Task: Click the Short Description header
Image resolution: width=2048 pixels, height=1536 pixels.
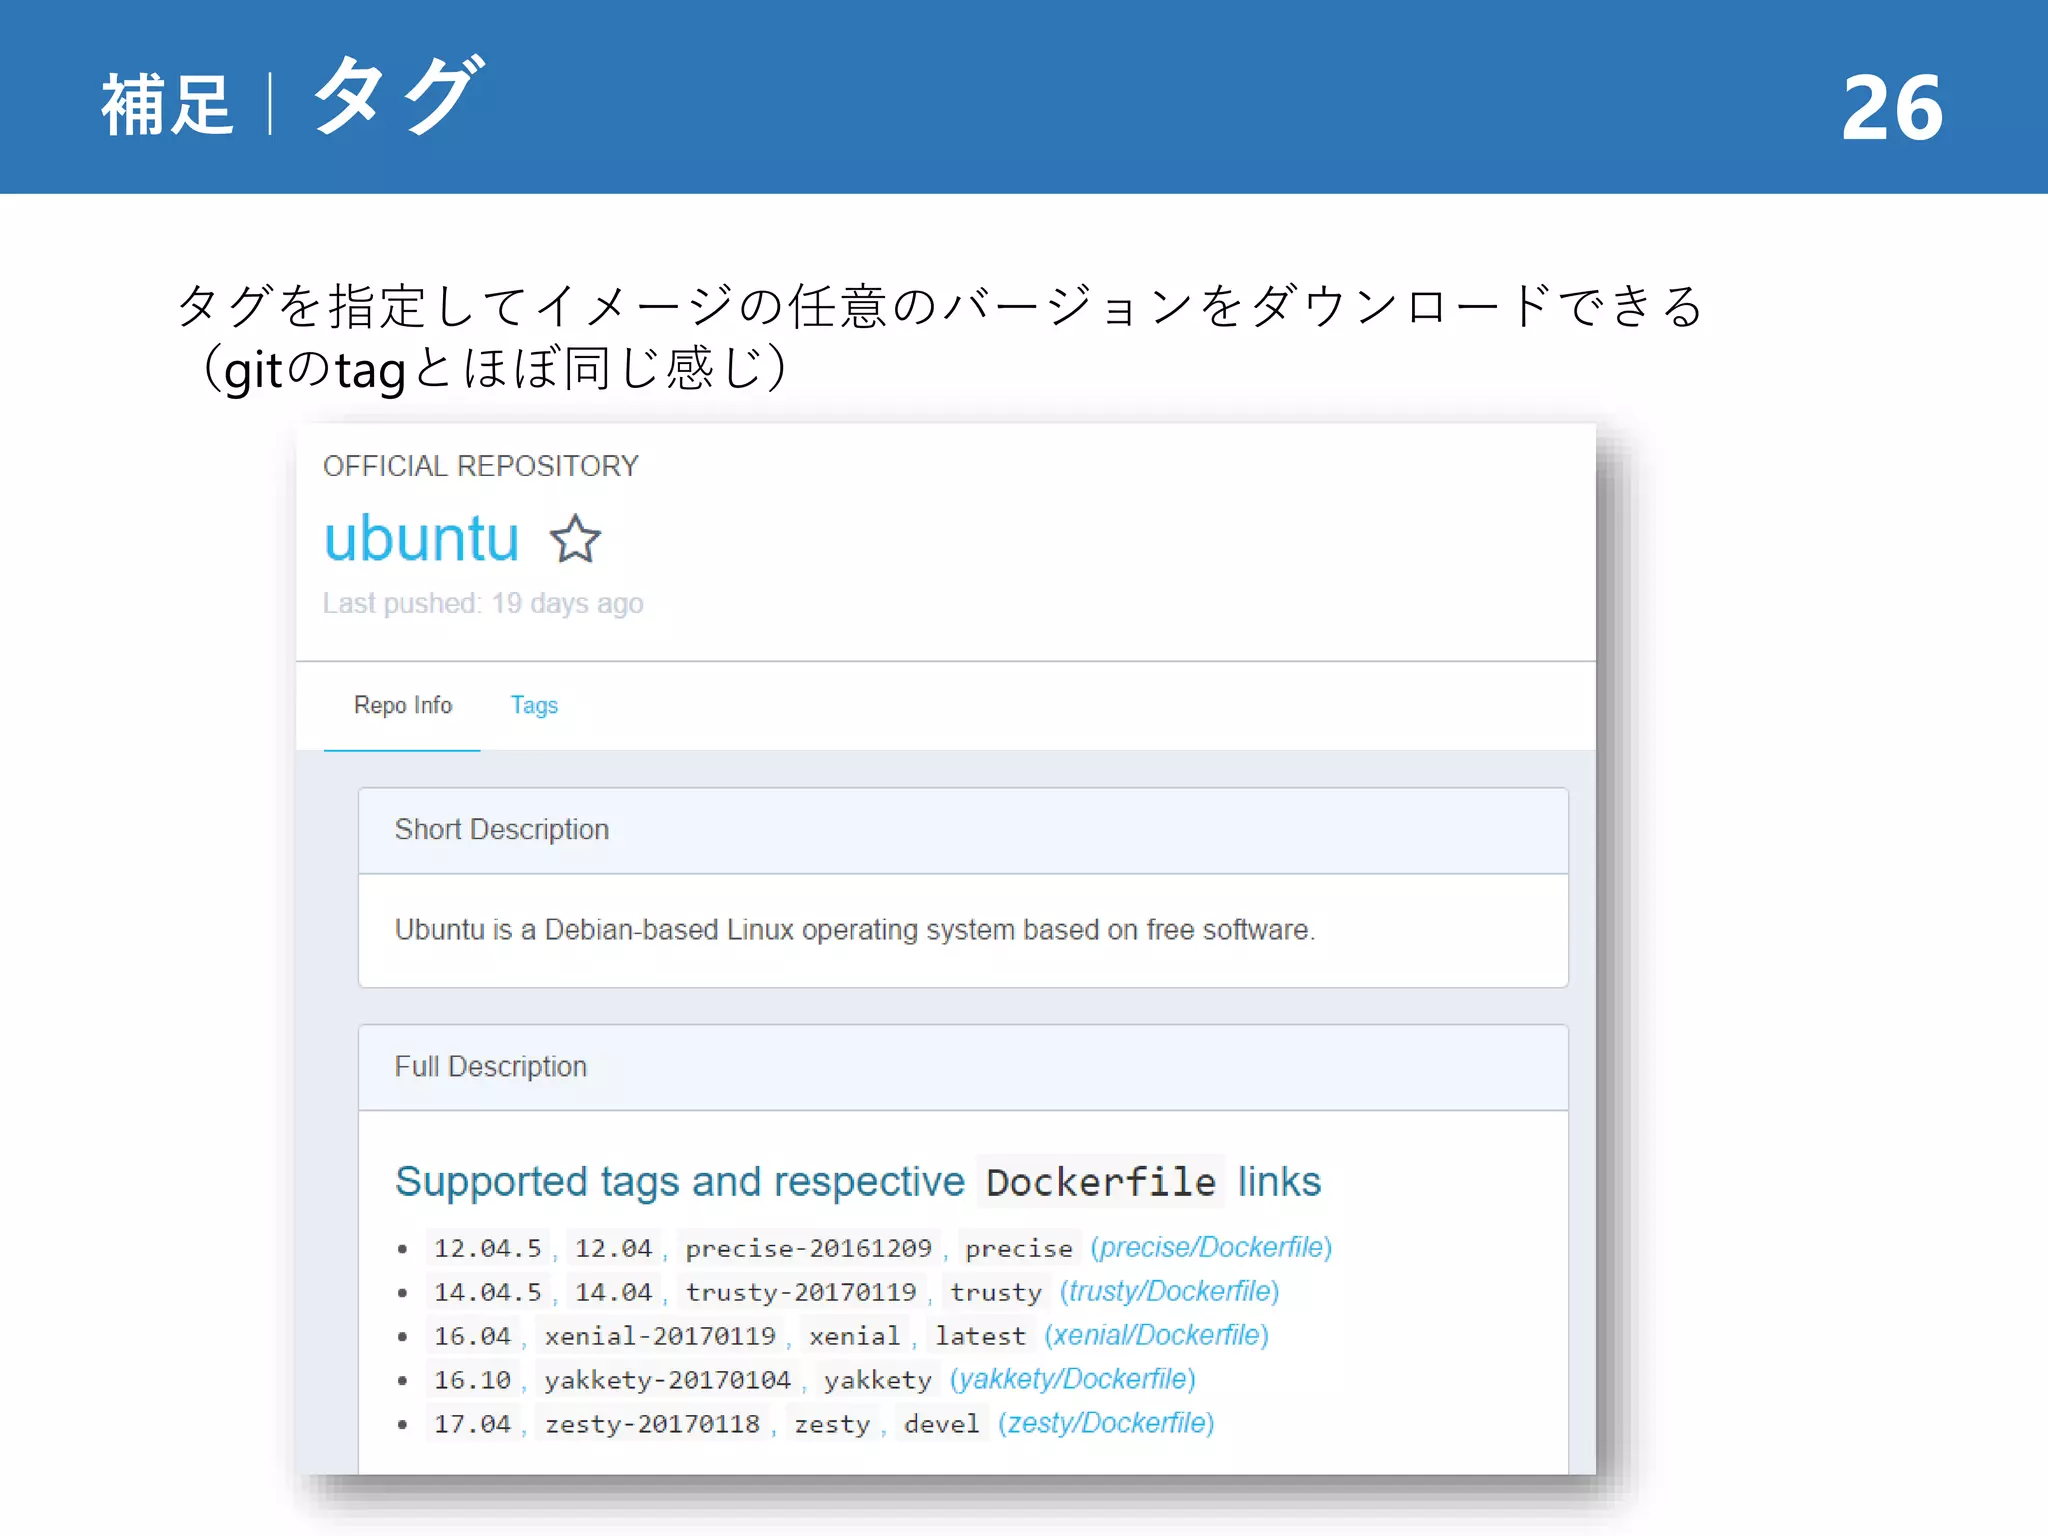Action: 963,830
